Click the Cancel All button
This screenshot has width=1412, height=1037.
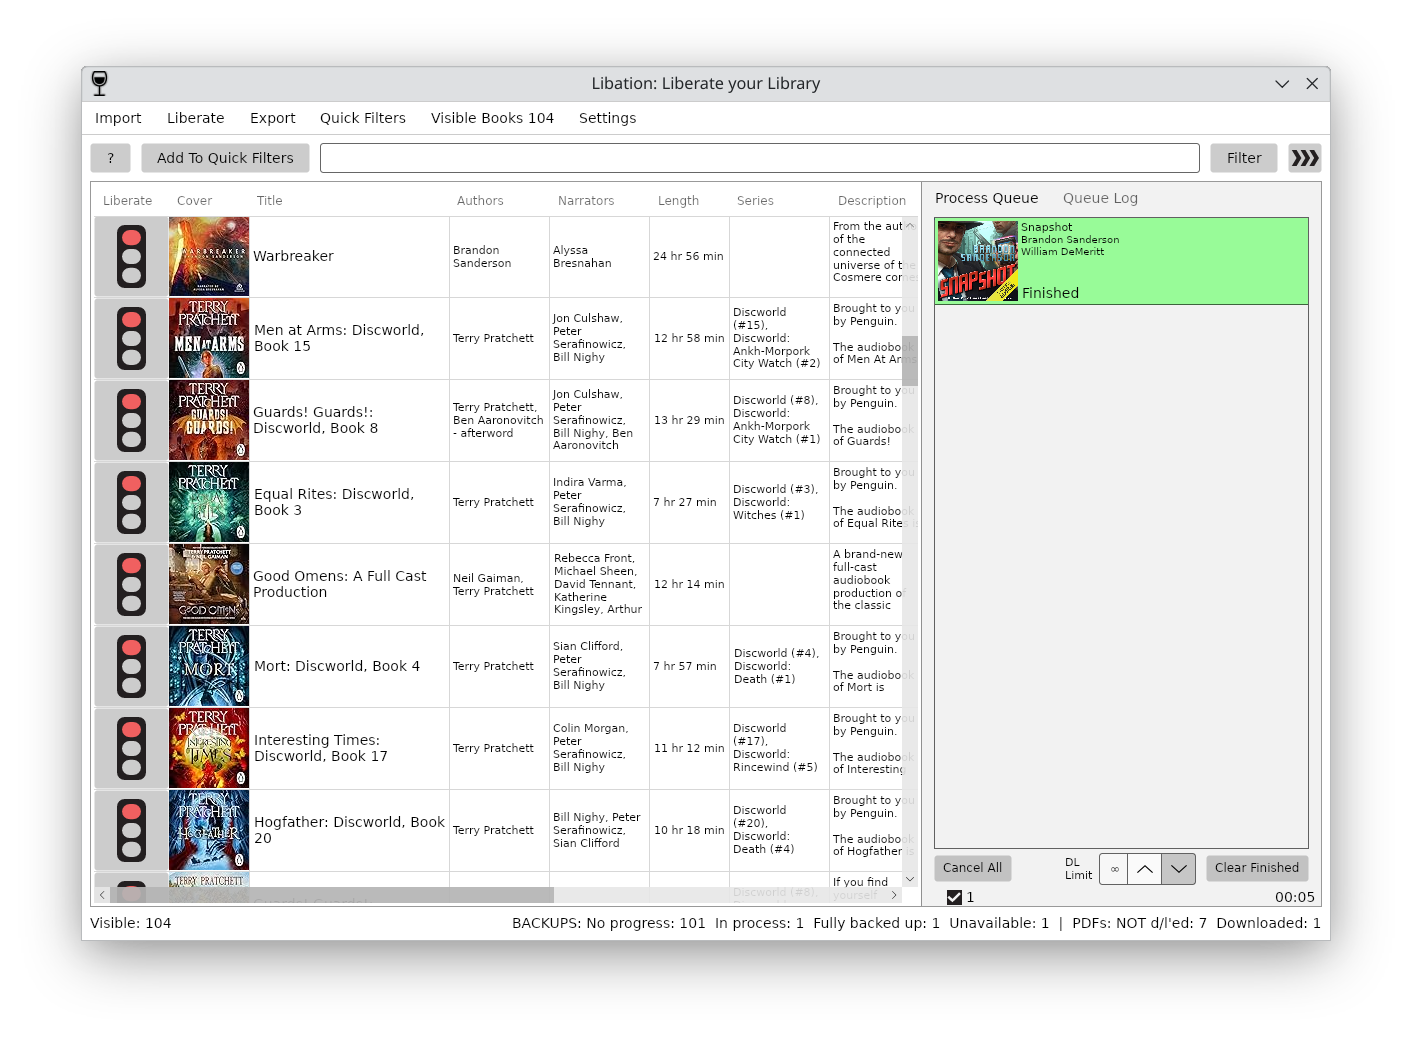972,868
